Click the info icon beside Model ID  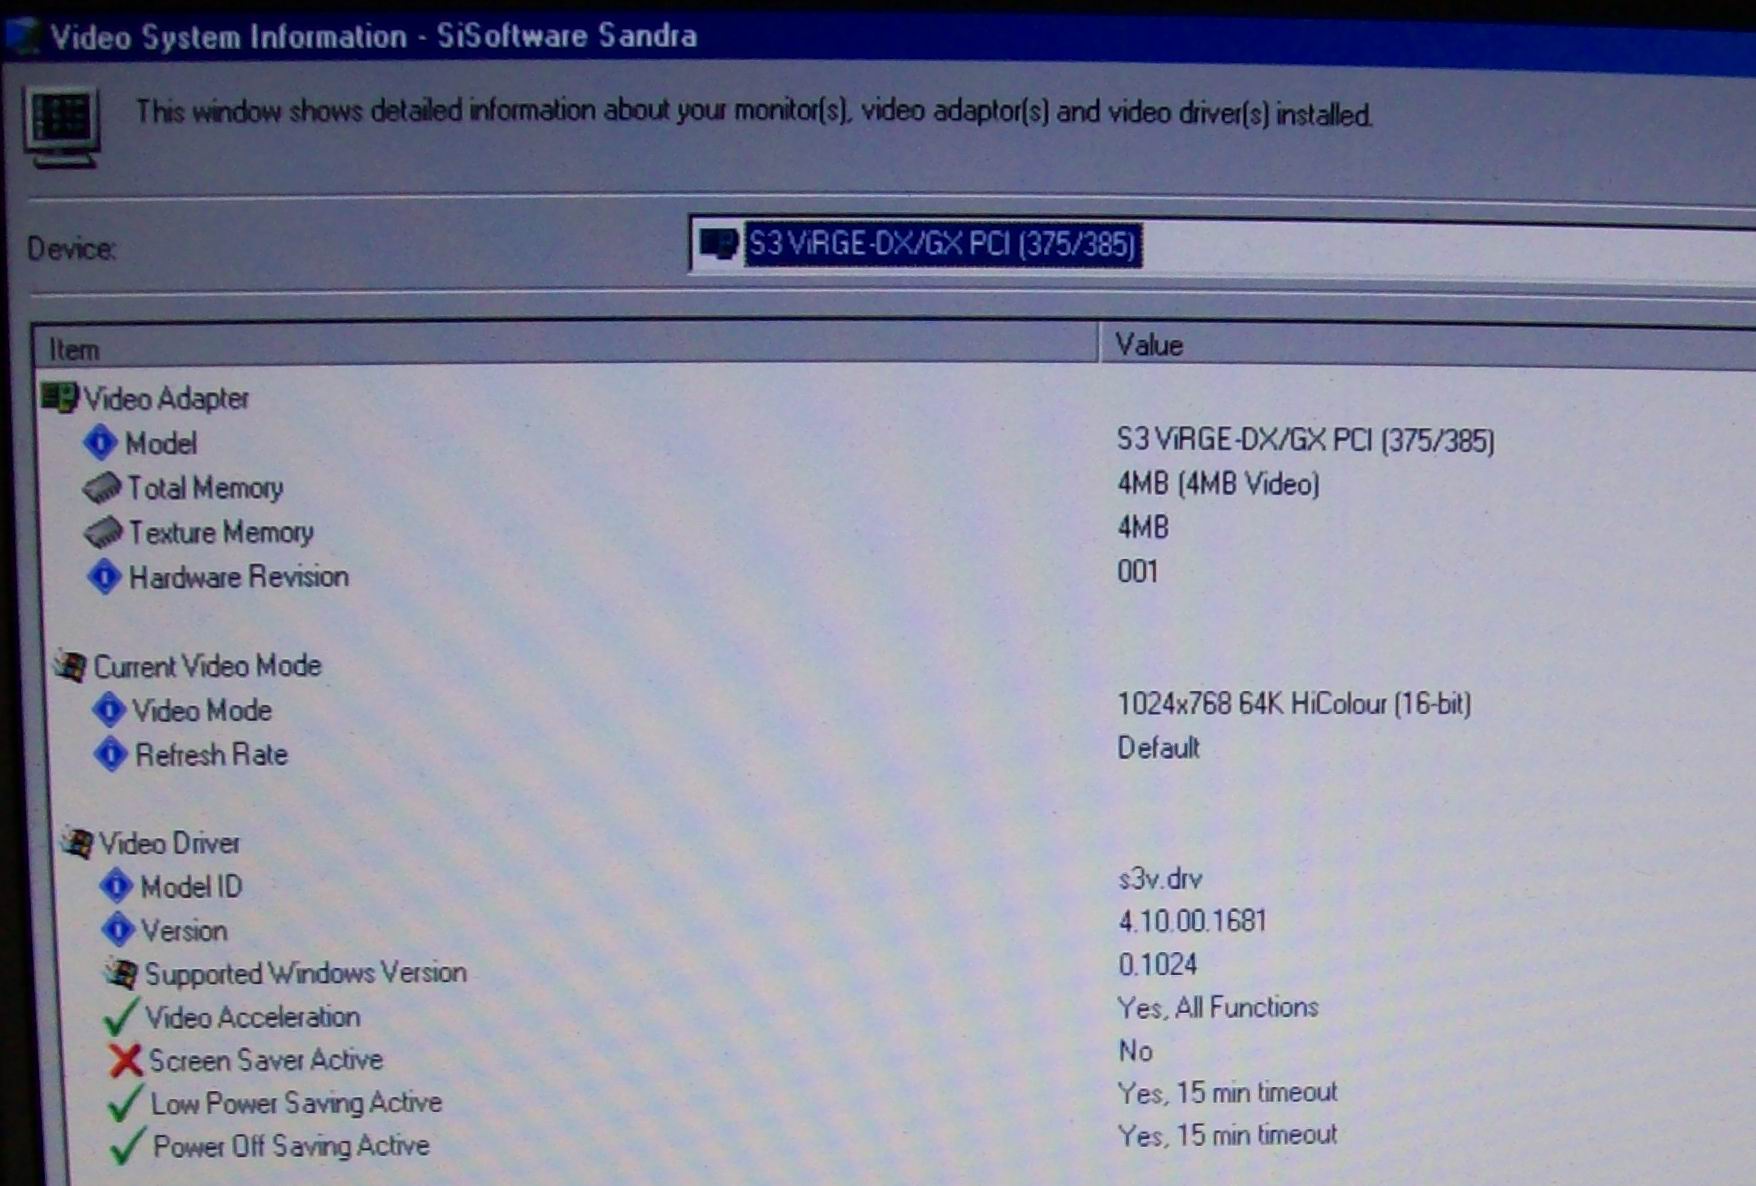coord(116,885)
